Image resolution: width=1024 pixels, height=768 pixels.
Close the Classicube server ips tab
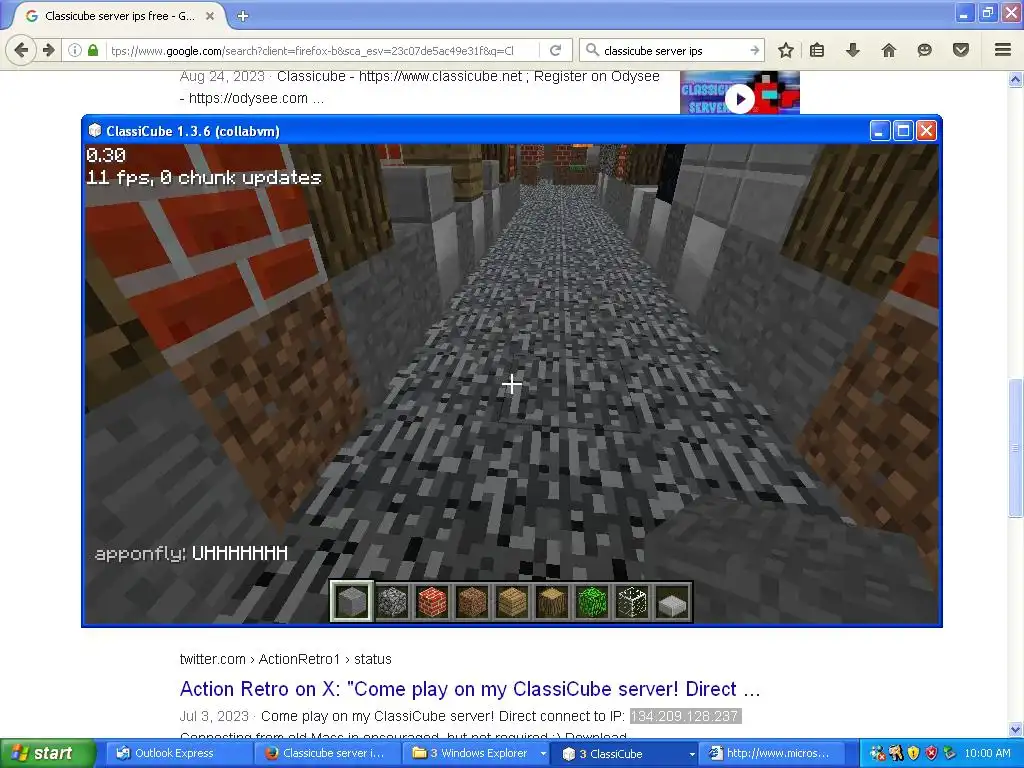(x=210, y=16)
